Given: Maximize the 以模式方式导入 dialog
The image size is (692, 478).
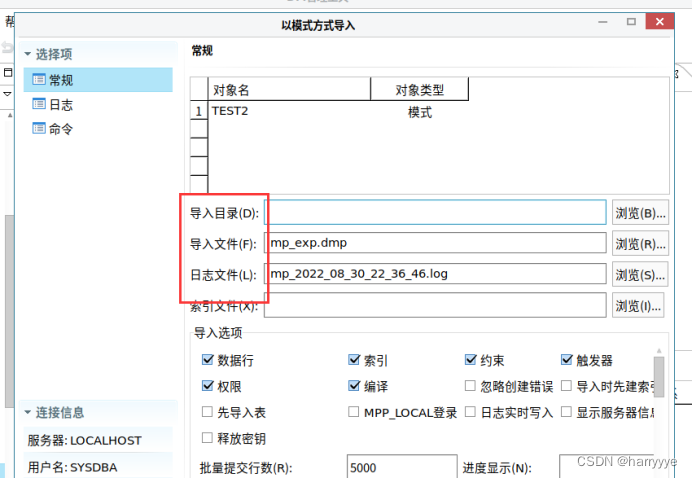Looking at the screenshot, I should (x=631, y=22).
